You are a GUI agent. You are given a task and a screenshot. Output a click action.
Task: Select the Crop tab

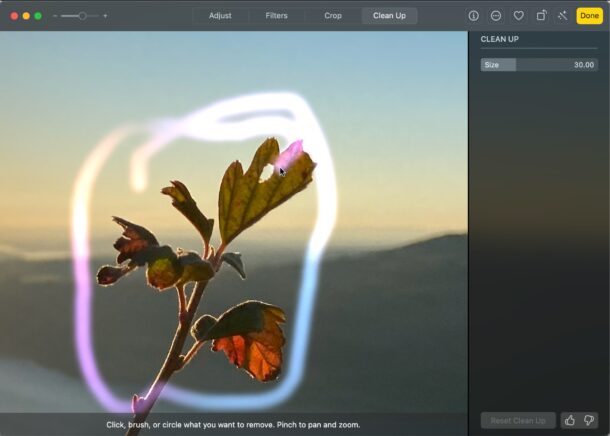tap(333, 16)
